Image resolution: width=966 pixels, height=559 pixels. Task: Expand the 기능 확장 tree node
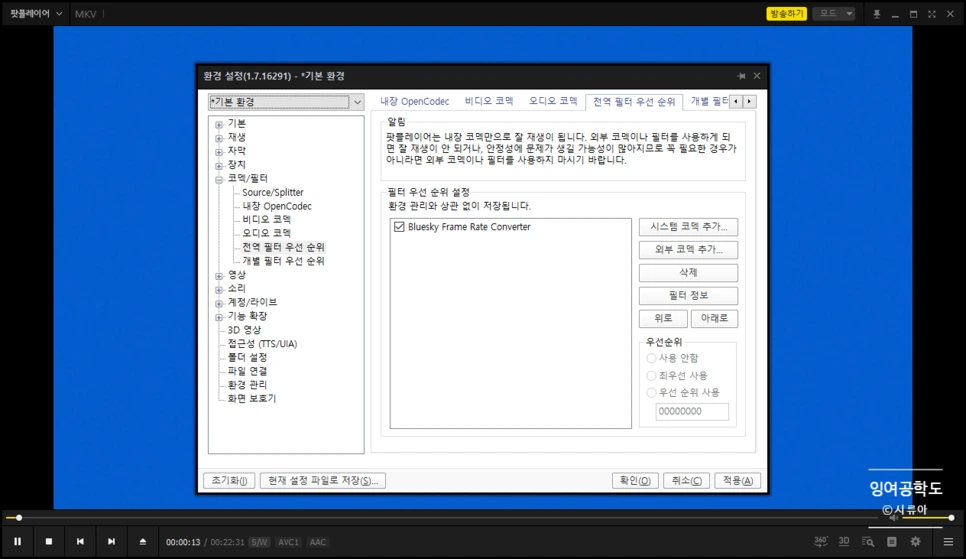click(219, 317)
